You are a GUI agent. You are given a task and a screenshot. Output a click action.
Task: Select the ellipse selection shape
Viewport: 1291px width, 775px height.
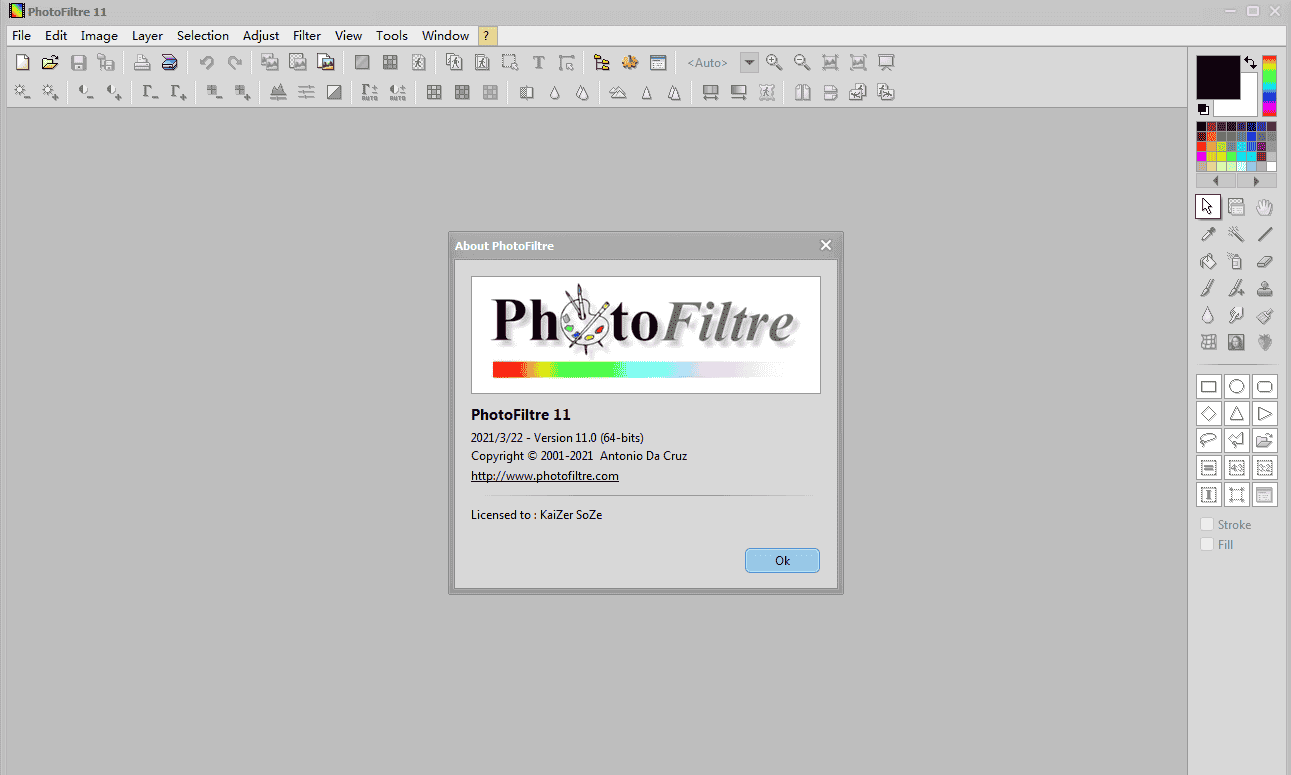point(1236,385)
